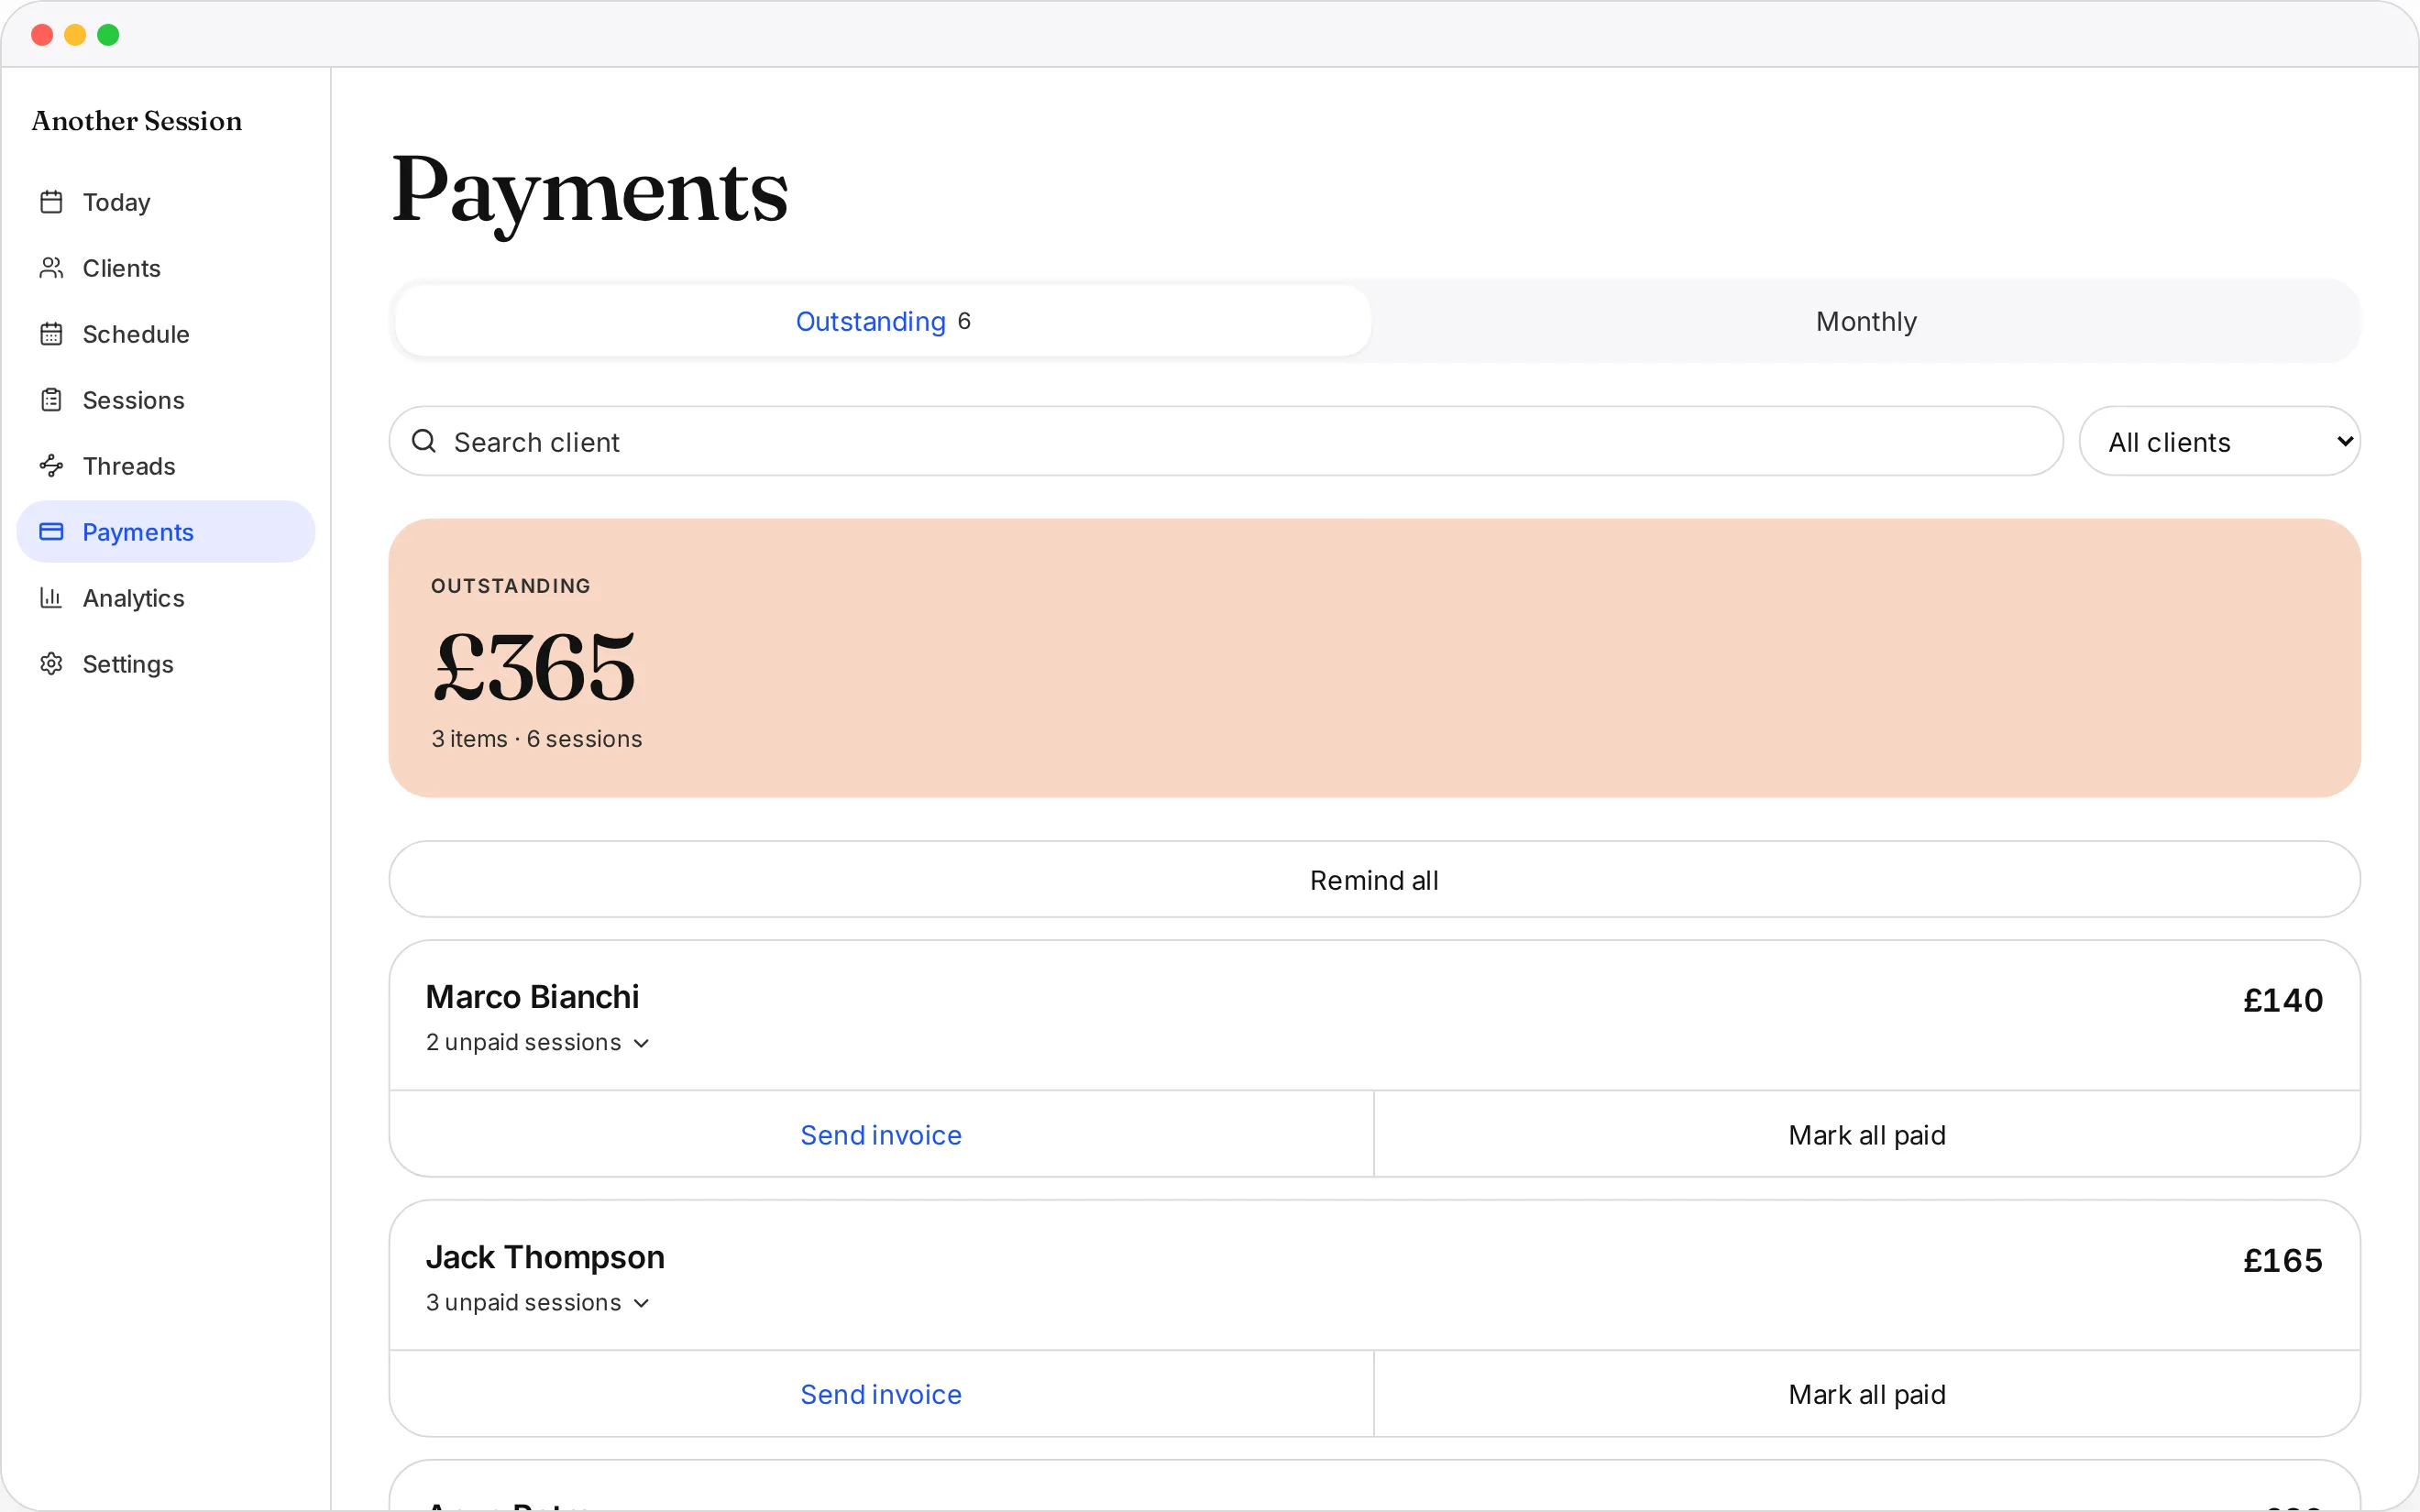This screenshot has height=1512, width=2420.
Task: Click the £365 outstanding total
Action: coord(535,667)
